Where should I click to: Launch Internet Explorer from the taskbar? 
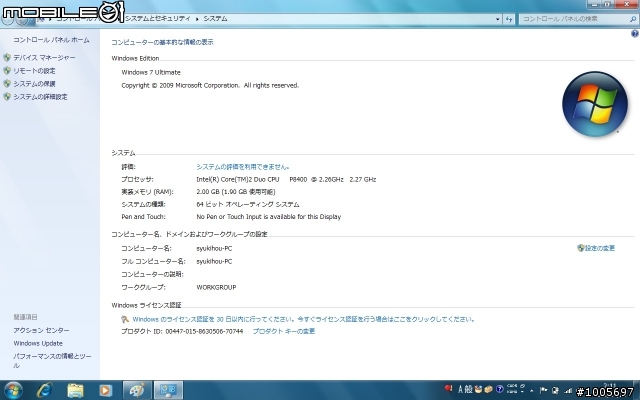pyautogui.click(x=44, y=391)
